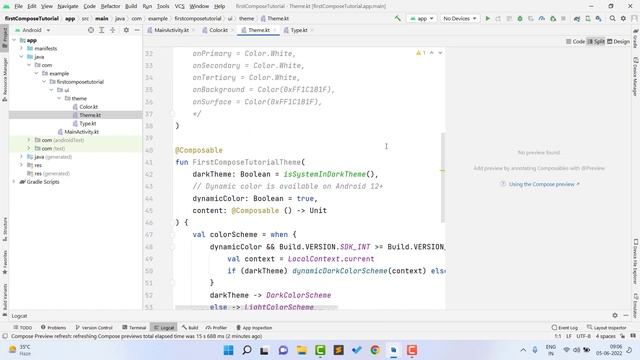Image resolution: width=640 pixels, height=360 pixels.
Task: Open Chrome from the taskbar
Action: (375, 350)
